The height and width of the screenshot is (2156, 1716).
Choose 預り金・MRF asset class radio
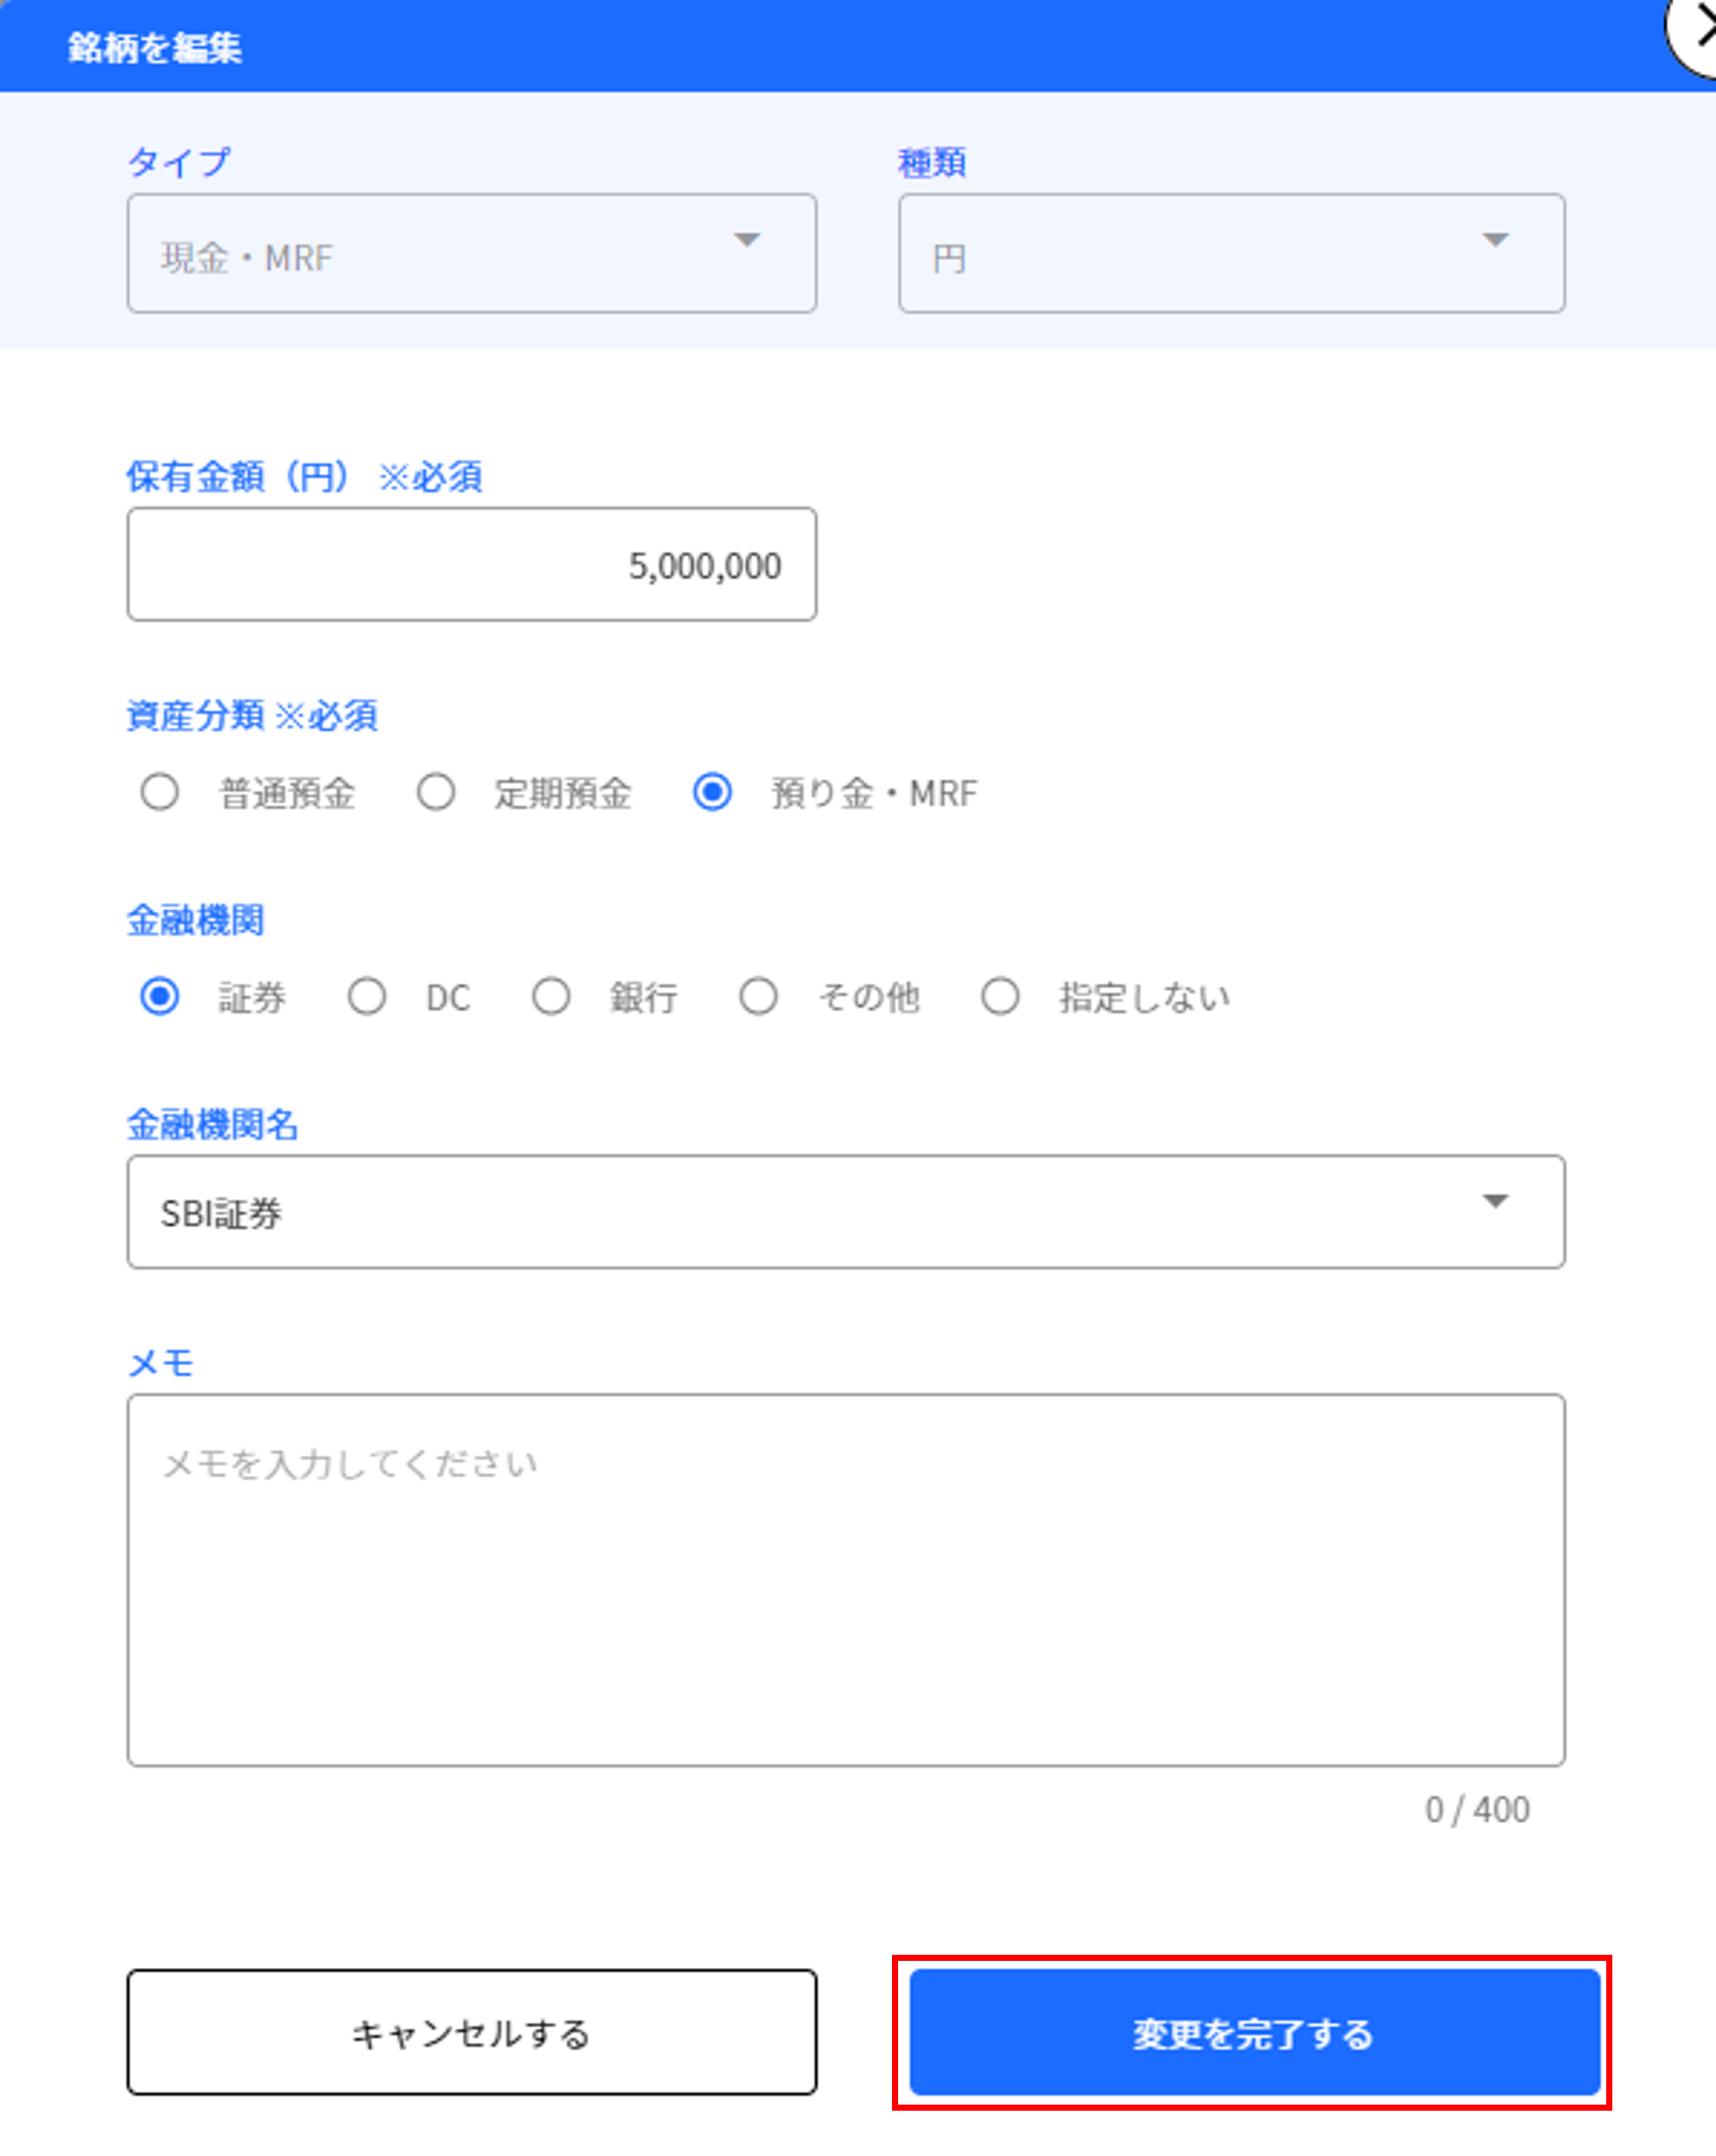[x=712, y=793]
